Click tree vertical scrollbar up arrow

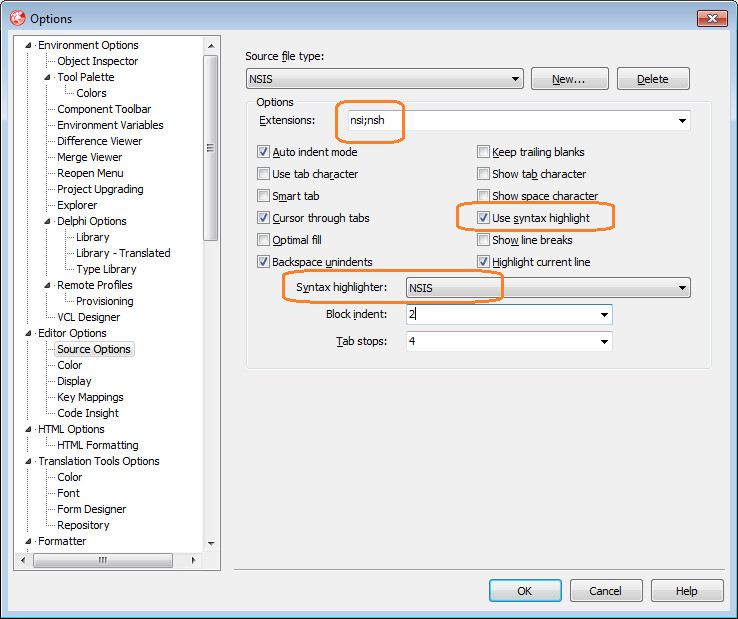(211, 46)
